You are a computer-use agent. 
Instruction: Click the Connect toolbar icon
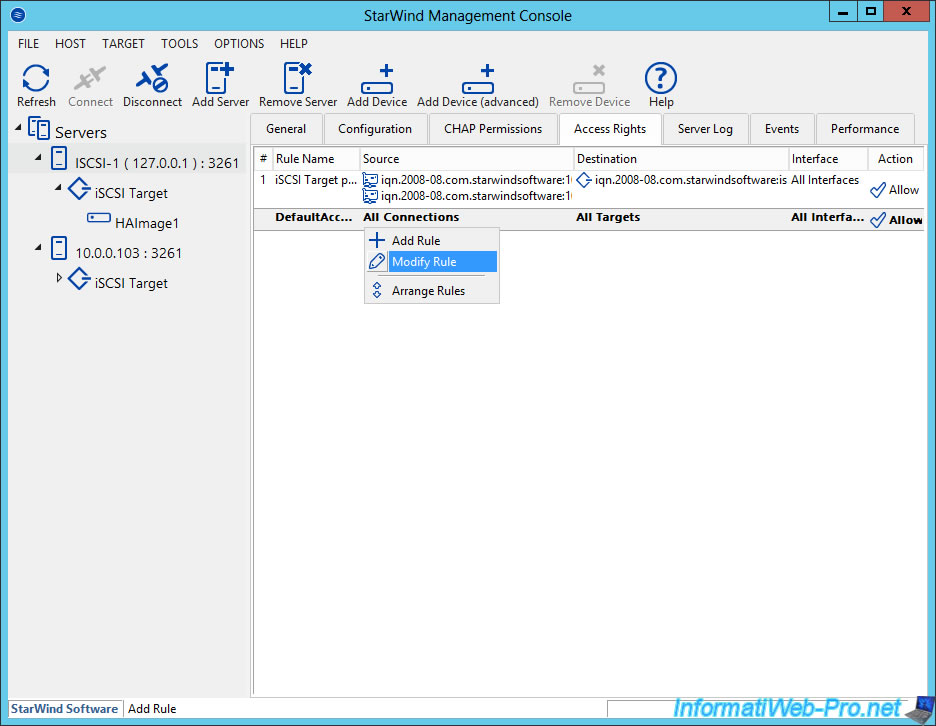[x=90, y=84]
